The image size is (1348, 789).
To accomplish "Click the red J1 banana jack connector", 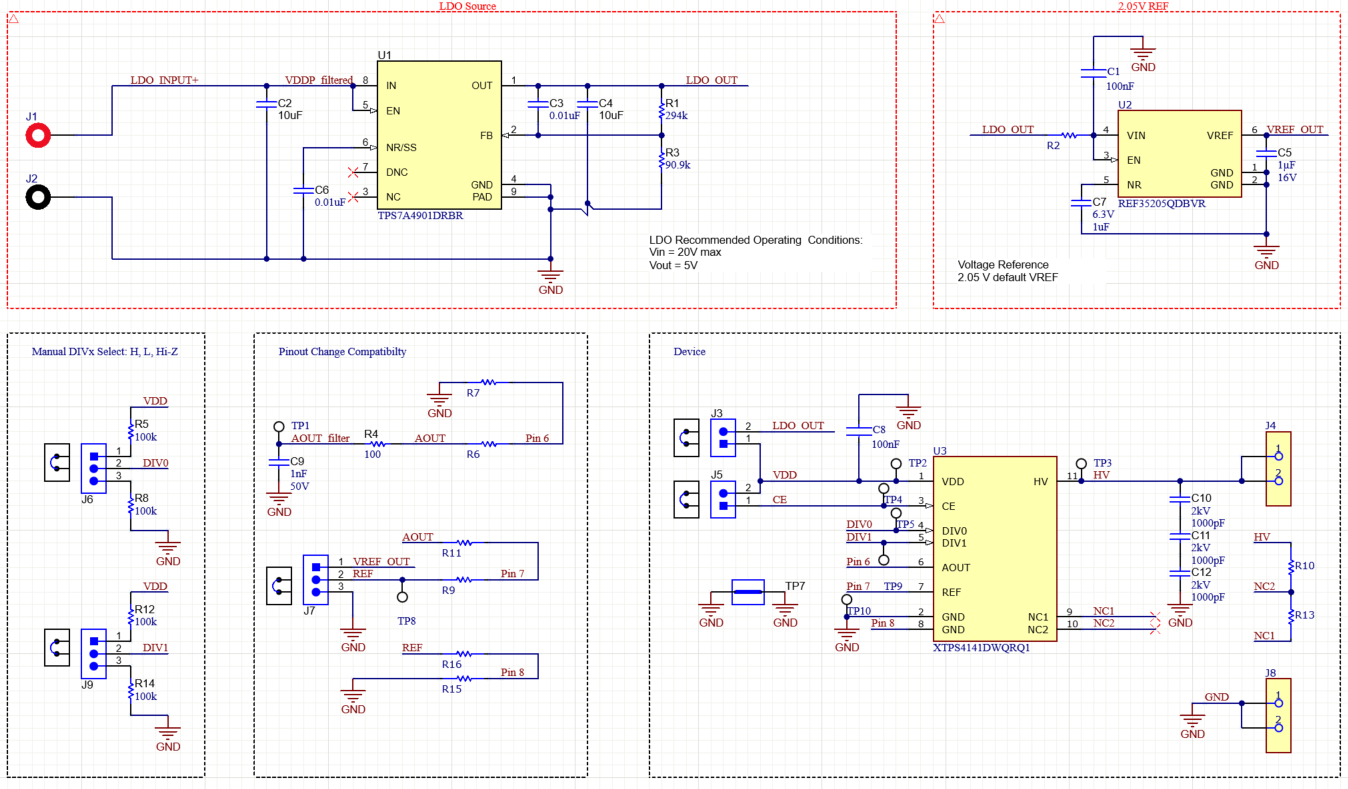I will point(38,135).
